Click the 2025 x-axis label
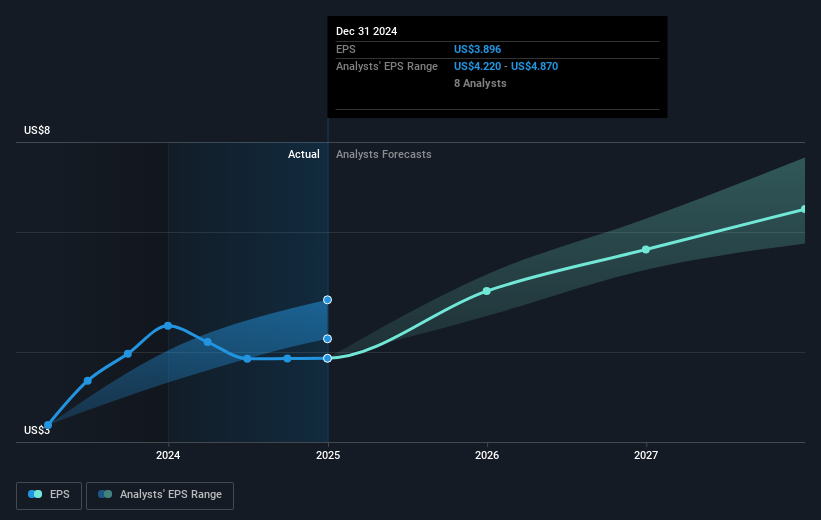This screenshot has width=821, height=520. pos(328,455)
